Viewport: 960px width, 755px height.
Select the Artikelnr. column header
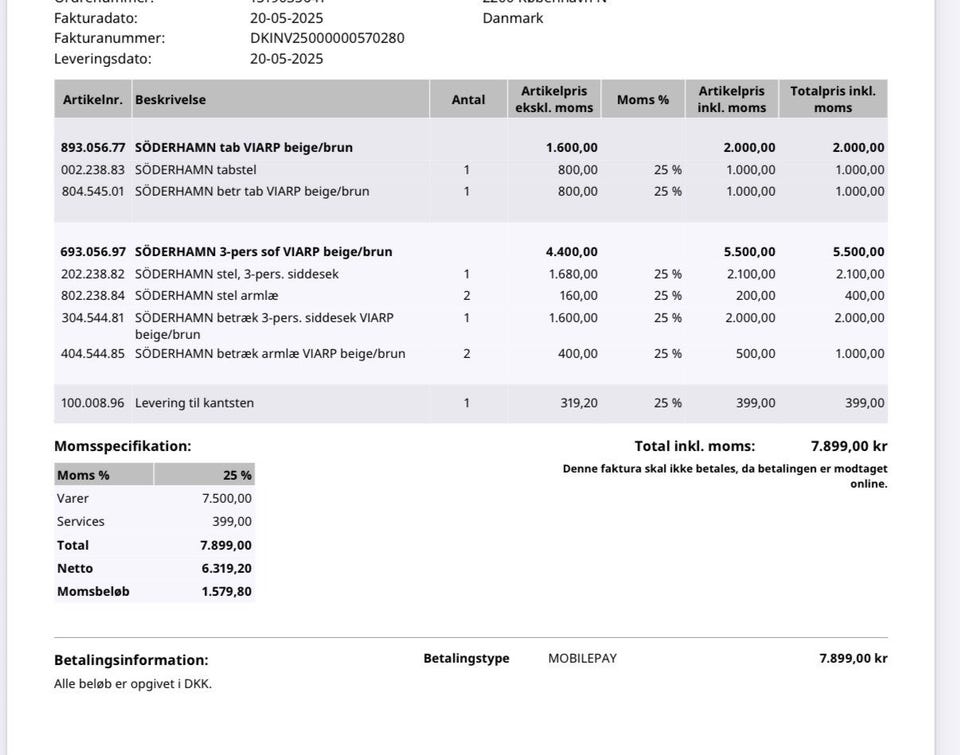click(92, 99)
